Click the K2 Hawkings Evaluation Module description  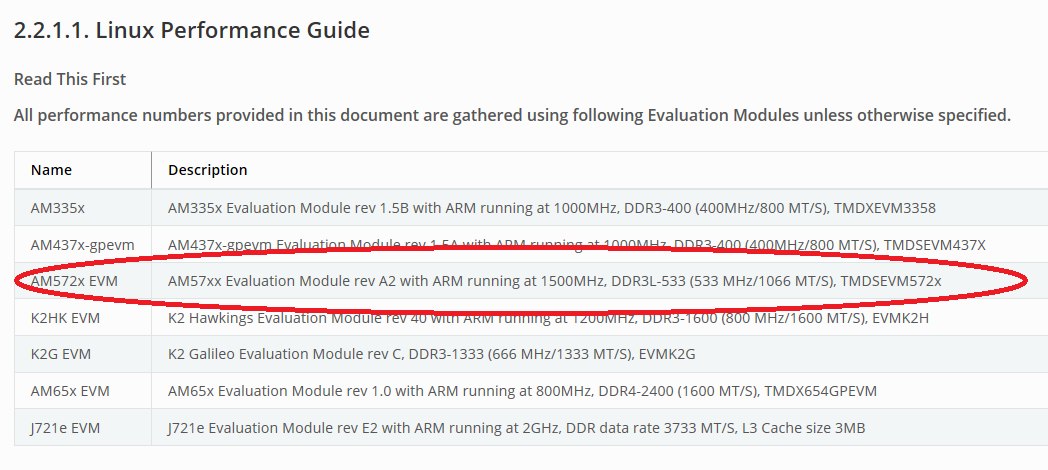(548, 318)
